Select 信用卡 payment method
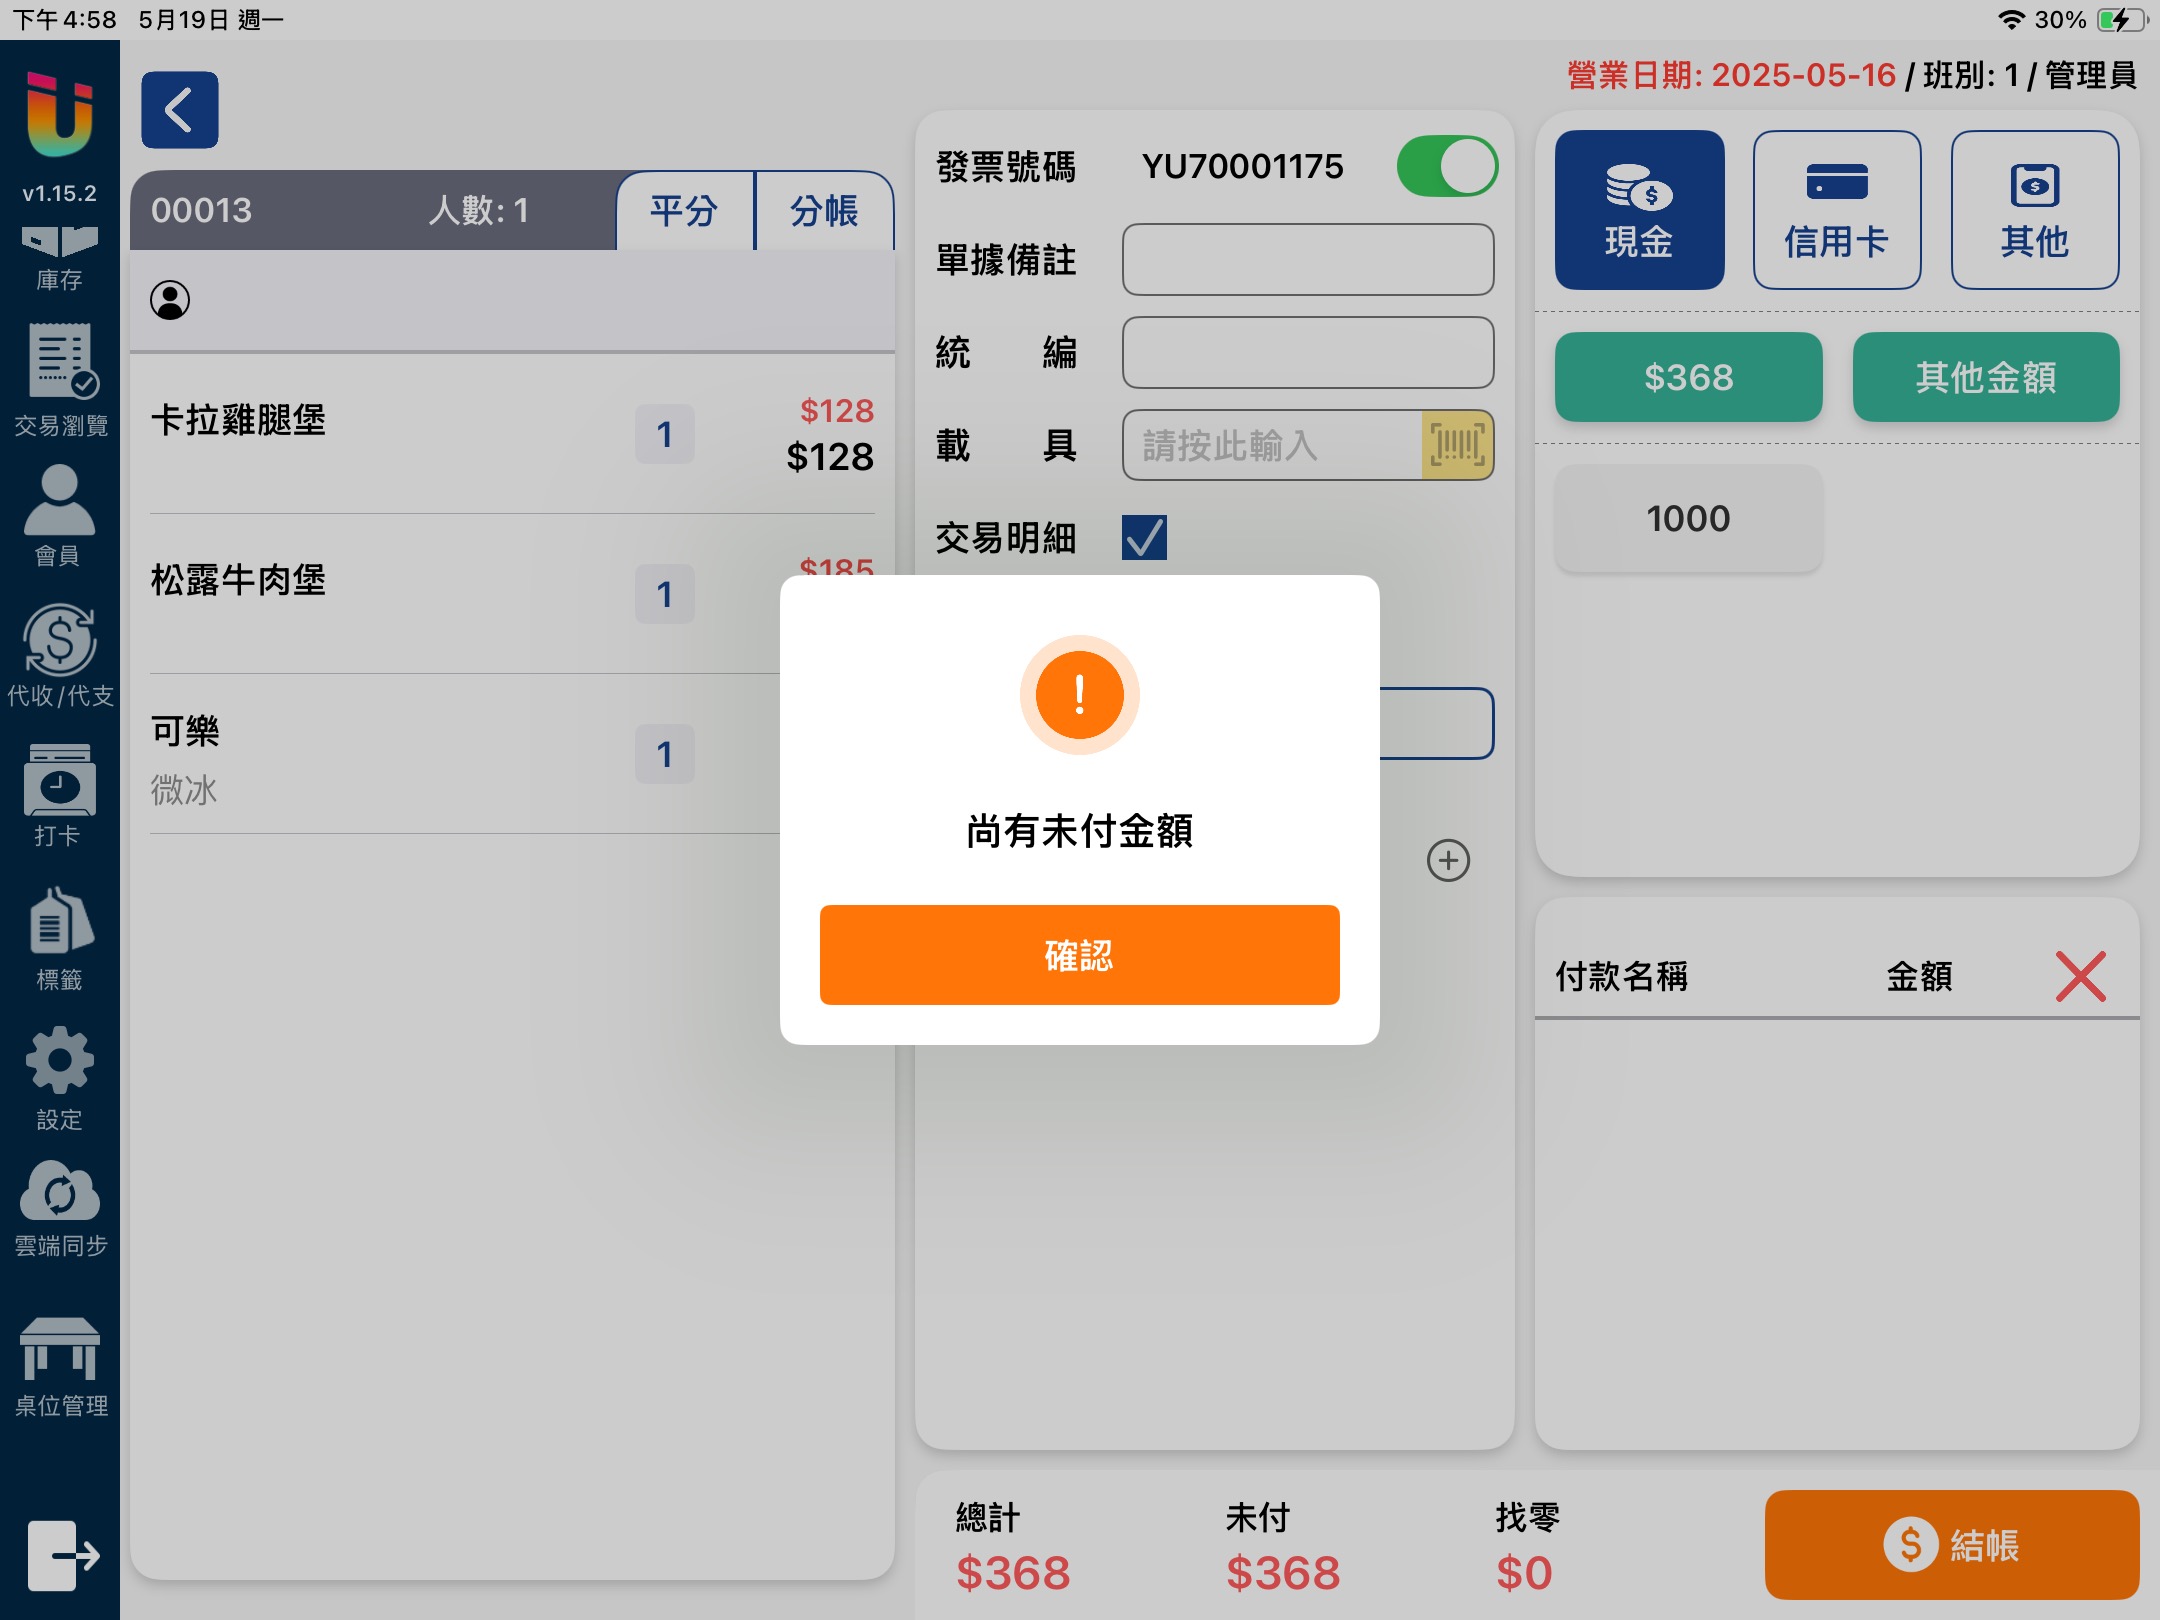Viewport: 2160px width, 1620px height. click(x=1836, y=210)
